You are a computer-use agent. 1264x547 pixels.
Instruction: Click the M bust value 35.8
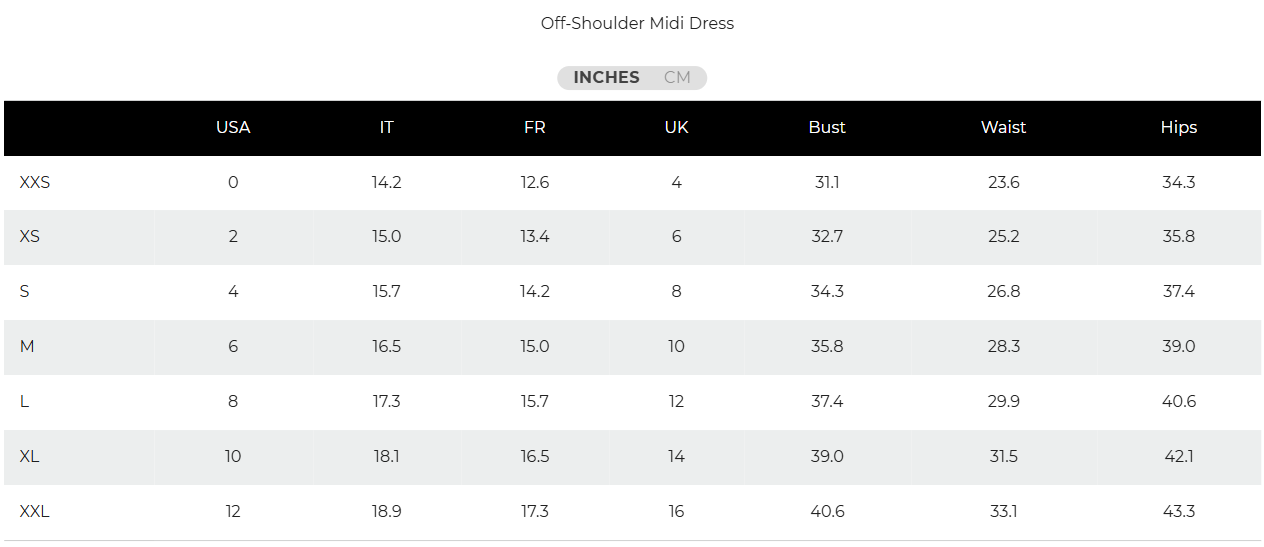[x=827, y=347]
